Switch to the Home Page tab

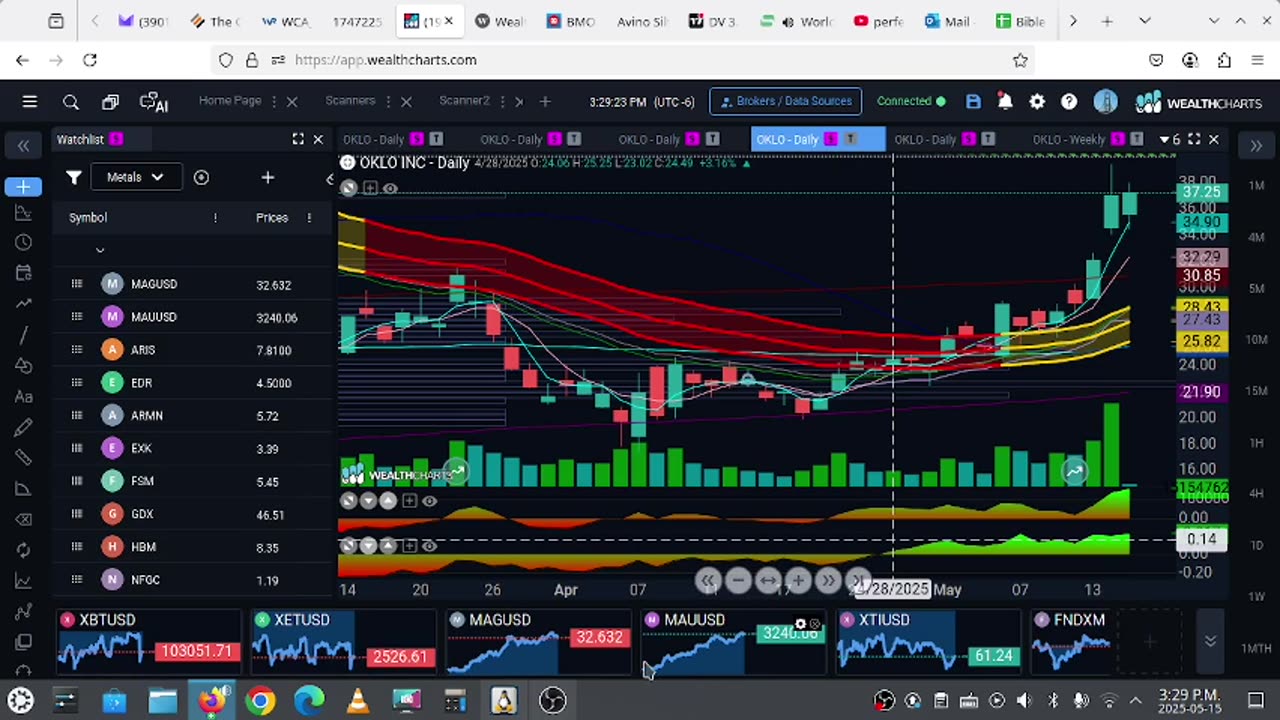coord(230,101)
